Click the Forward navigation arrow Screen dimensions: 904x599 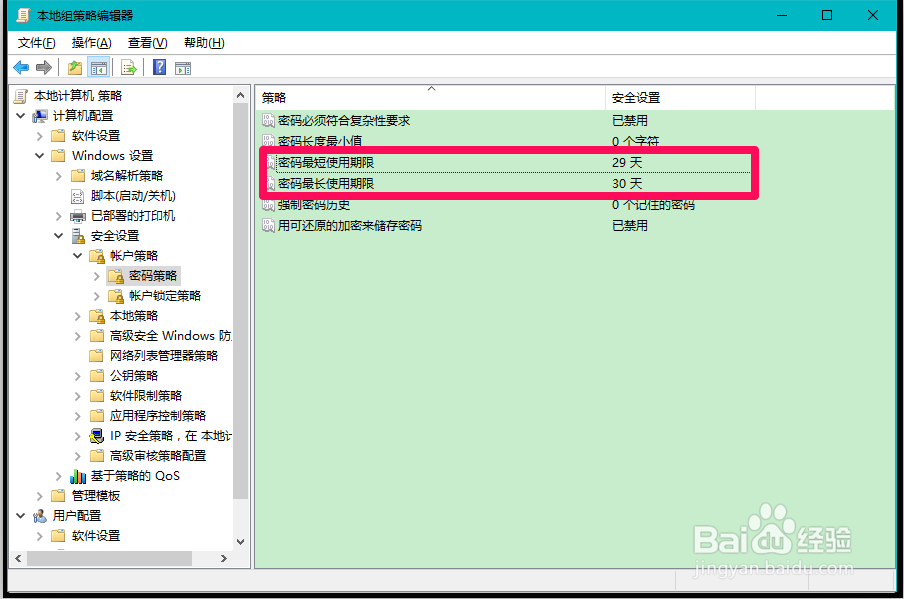pyautogui.click(x=44, y=66)
